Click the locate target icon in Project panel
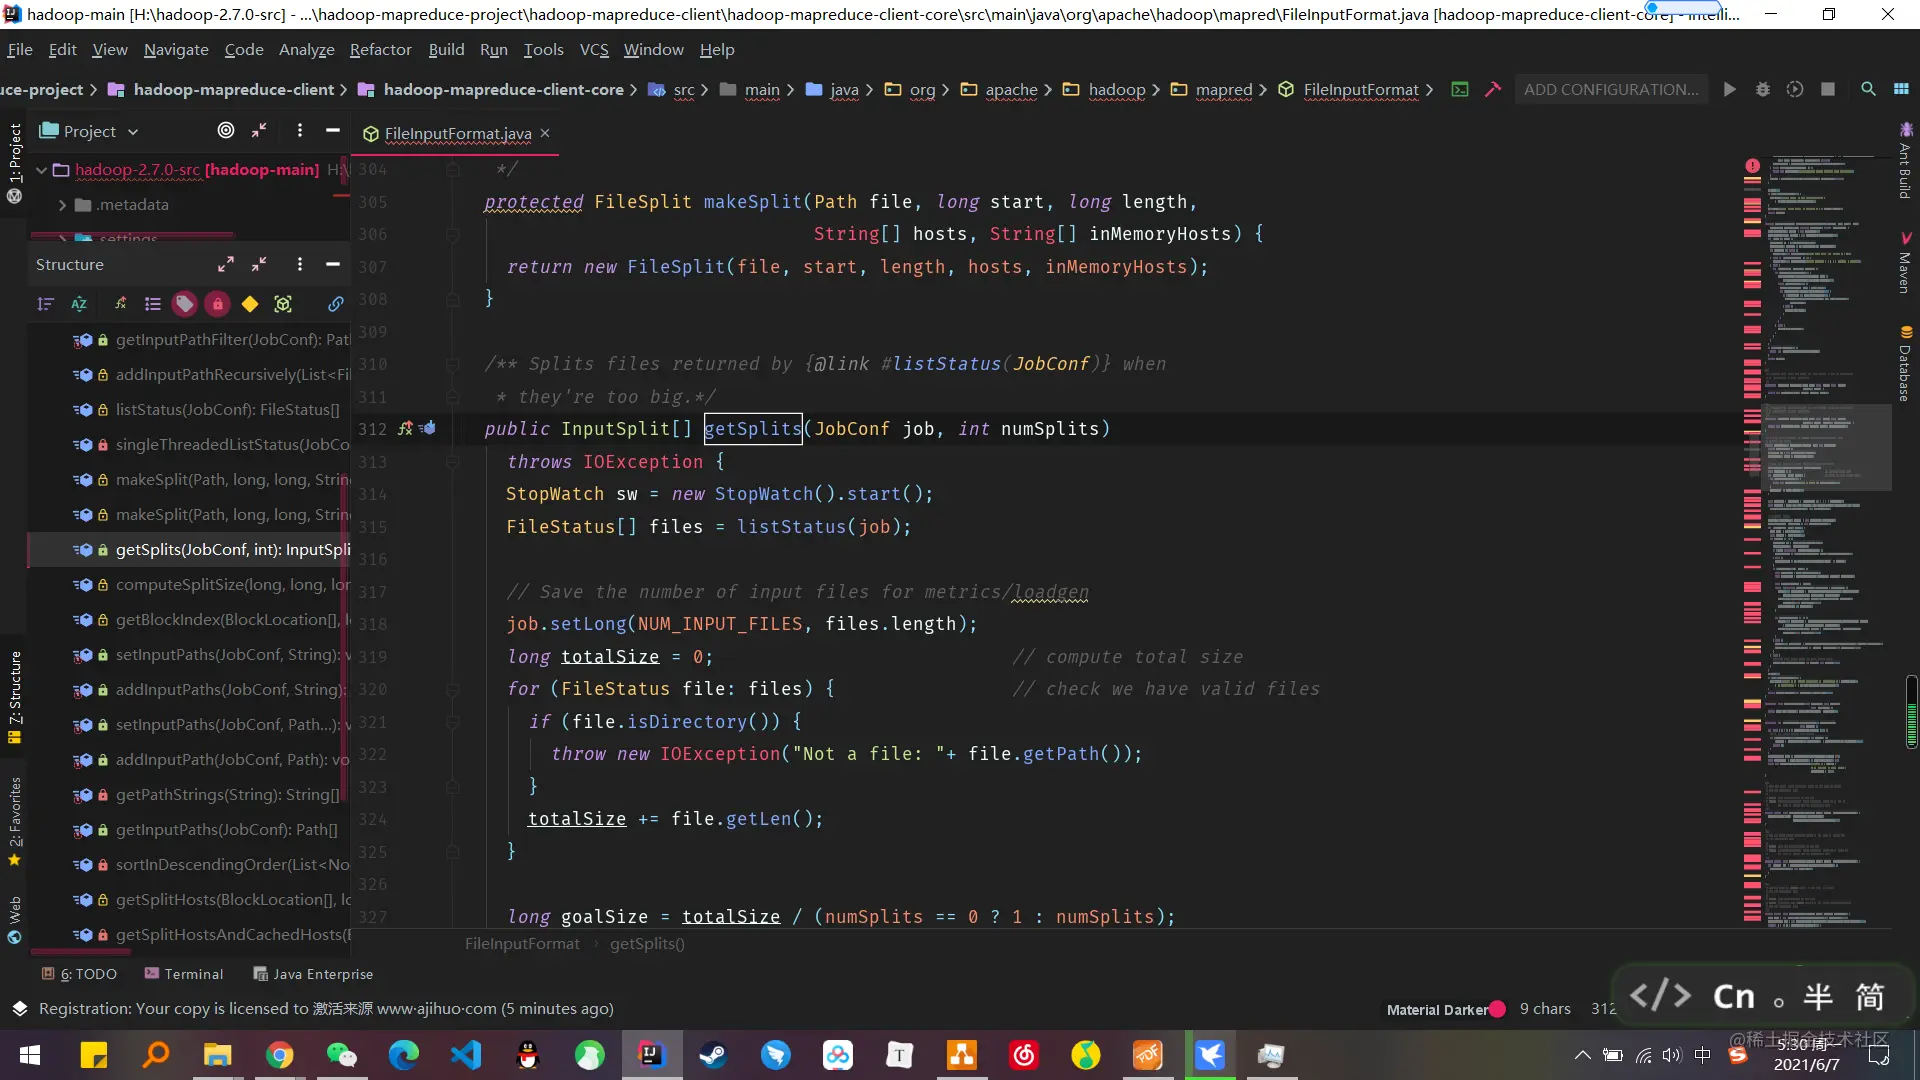 226,131
